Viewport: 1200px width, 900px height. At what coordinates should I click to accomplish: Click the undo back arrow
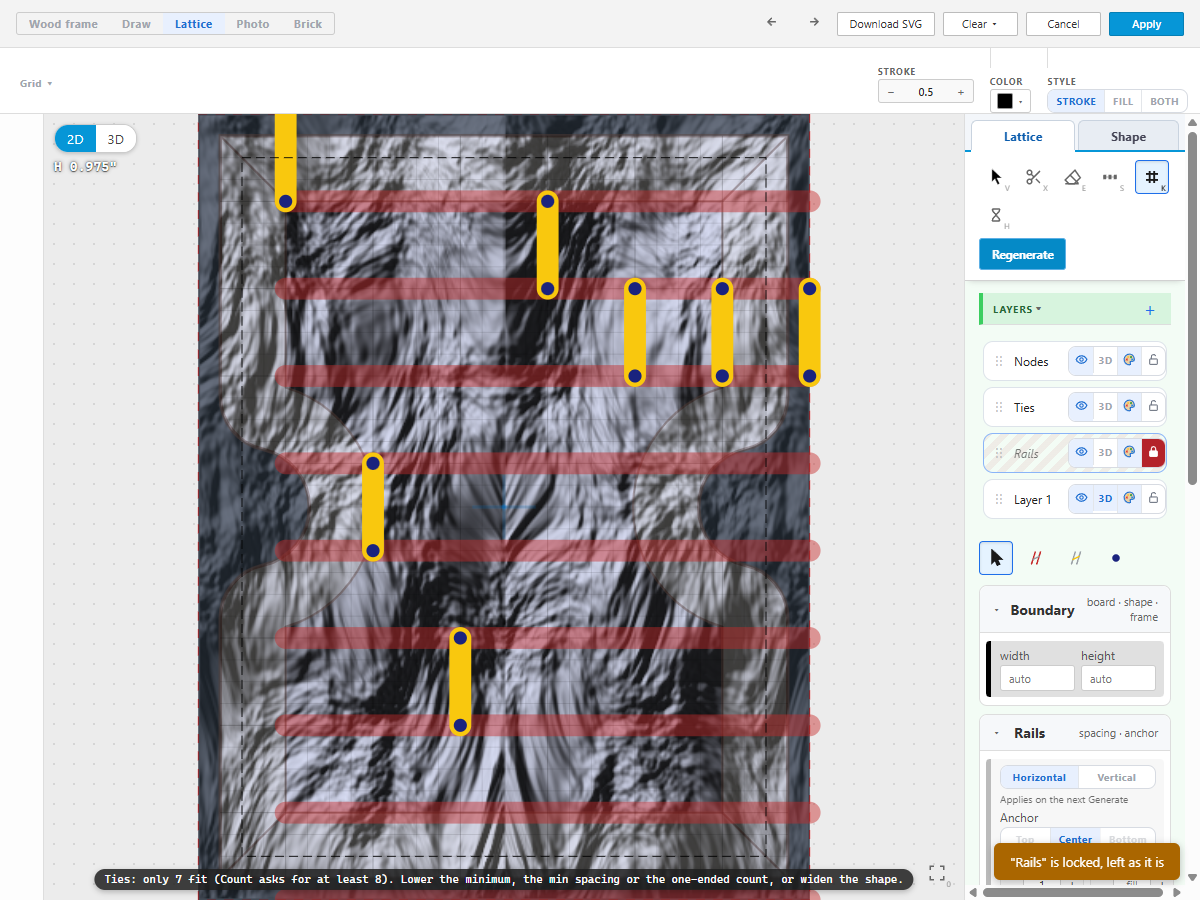(771, 23)
